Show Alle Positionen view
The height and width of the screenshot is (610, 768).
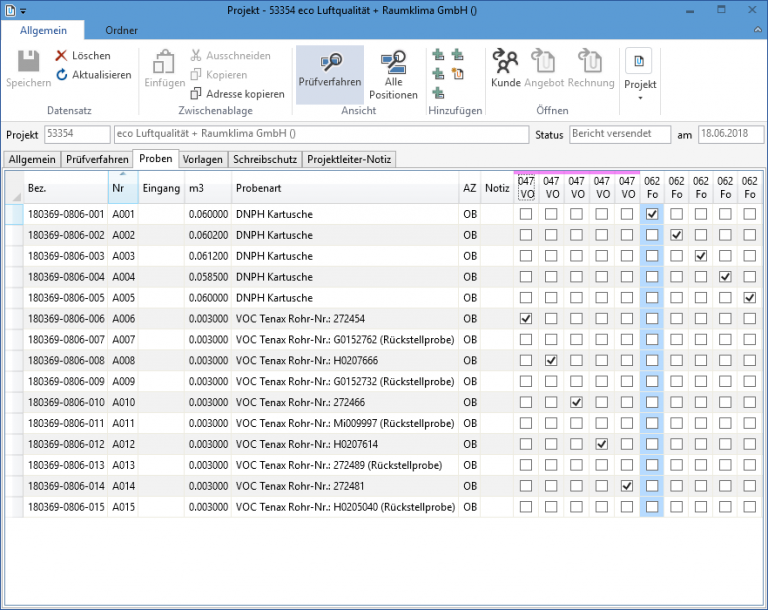pos(394,73)
